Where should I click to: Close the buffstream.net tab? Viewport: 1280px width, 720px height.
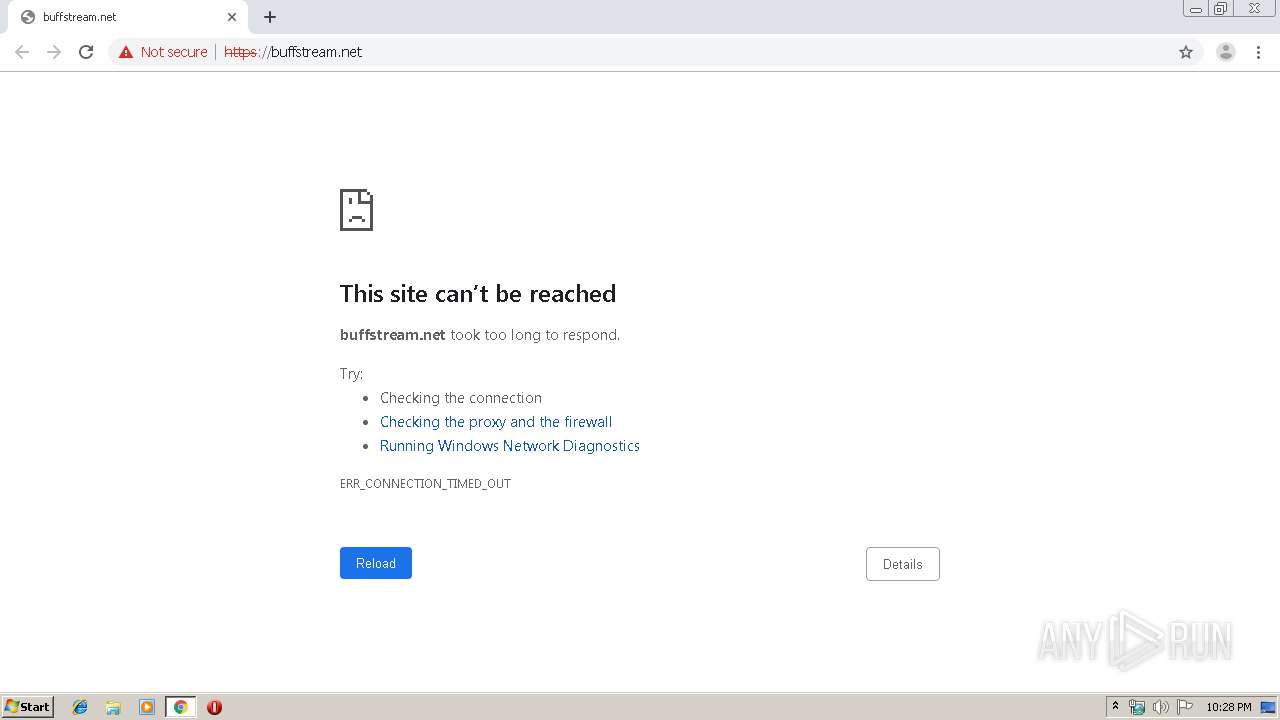pos(232,17)
